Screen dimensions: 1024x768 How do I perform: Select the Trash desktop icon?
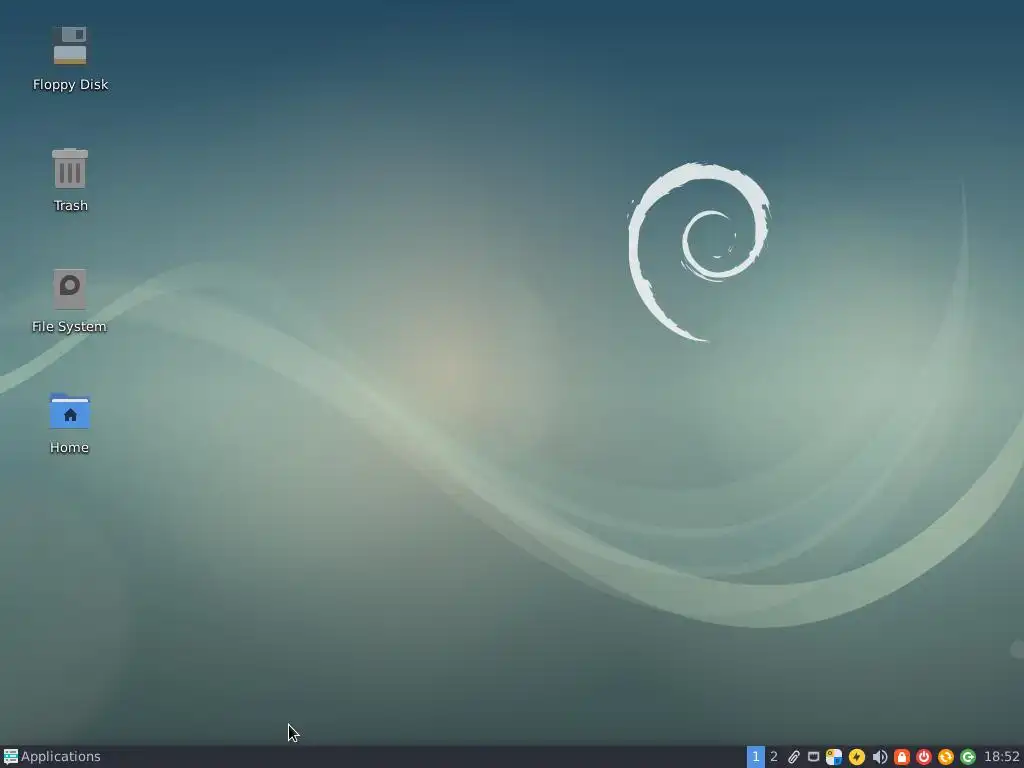point(70,168)
